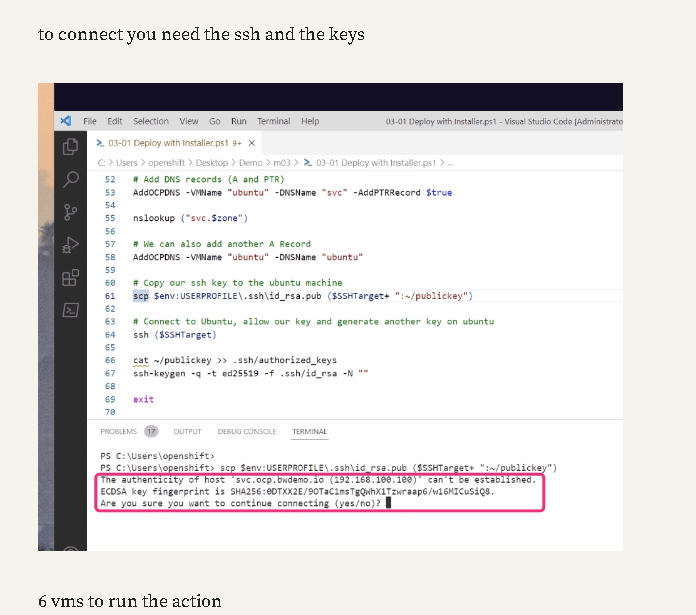Viewport: 696px width, 615px height.
Task: Open the PowerShell panel icon in activity bar
Action: click(71, 310)
